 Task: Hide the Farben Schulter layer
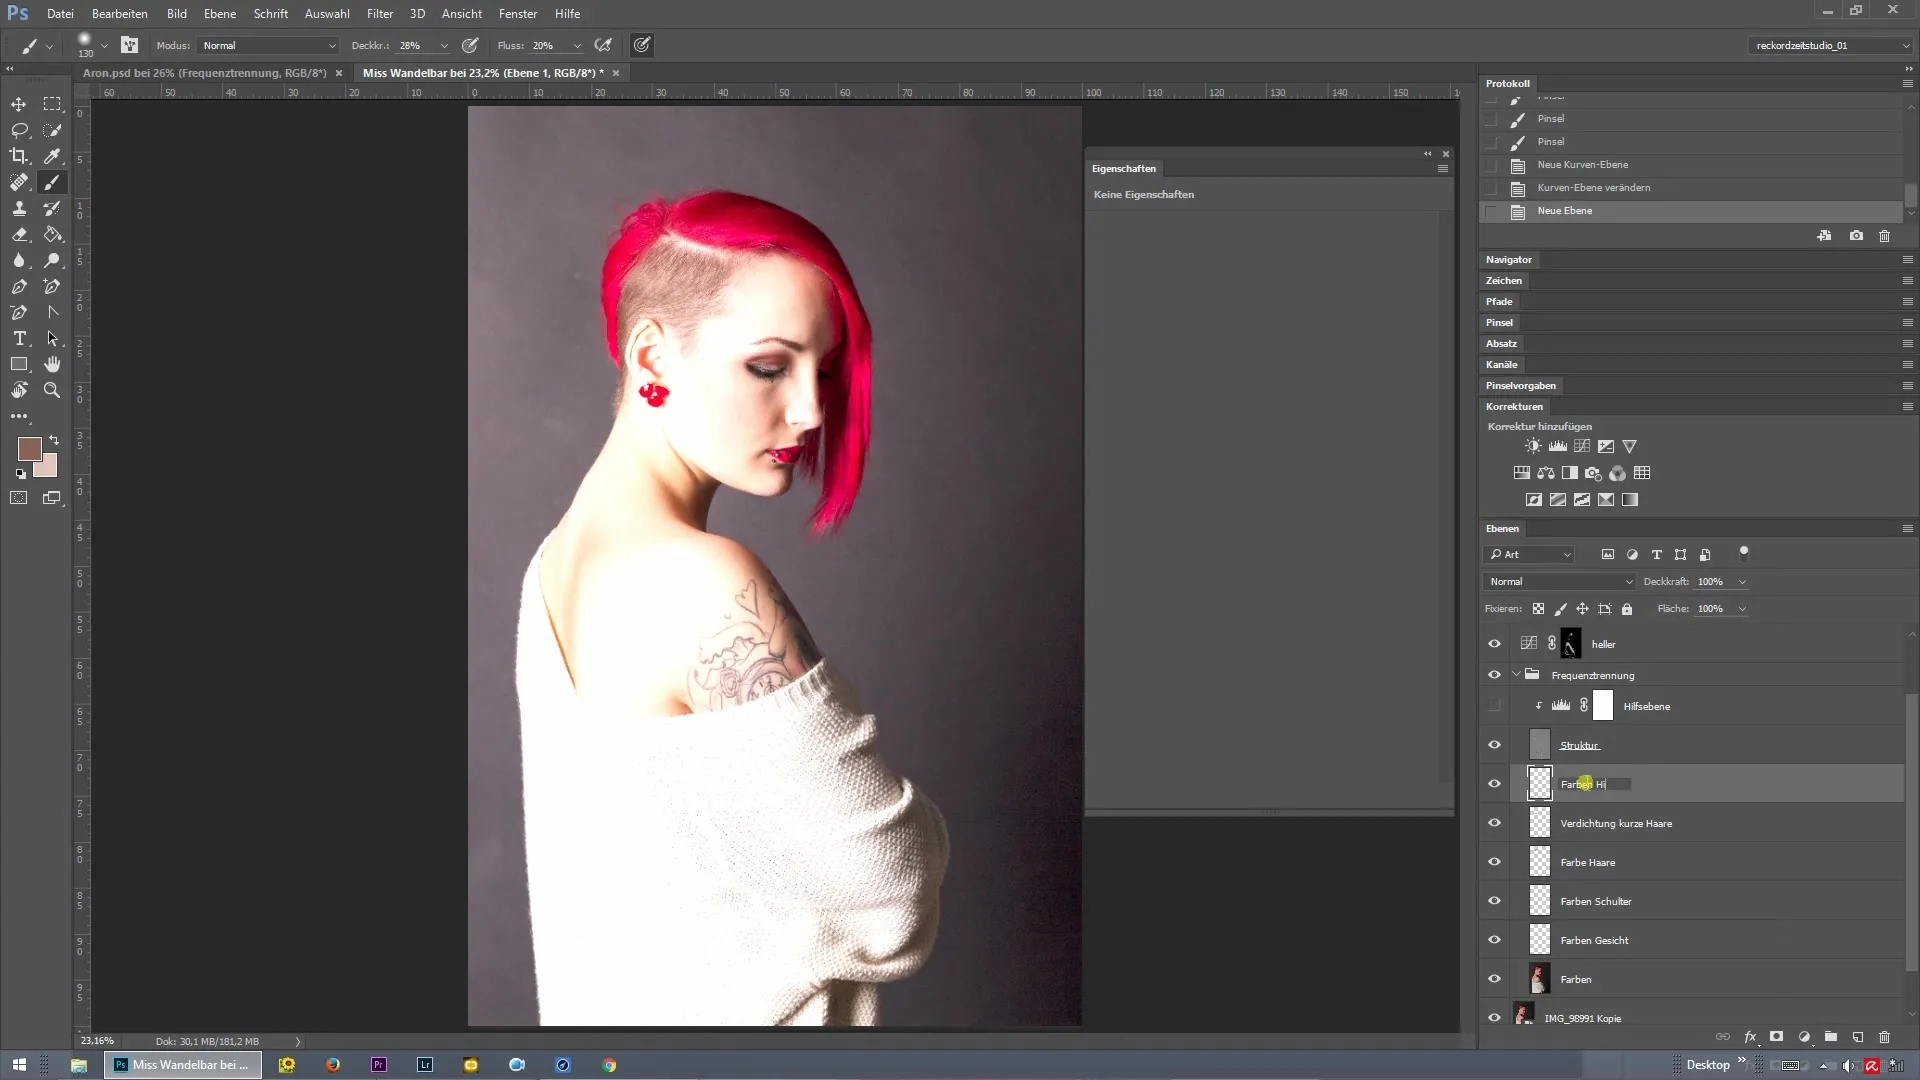[x=1494, y=901]
